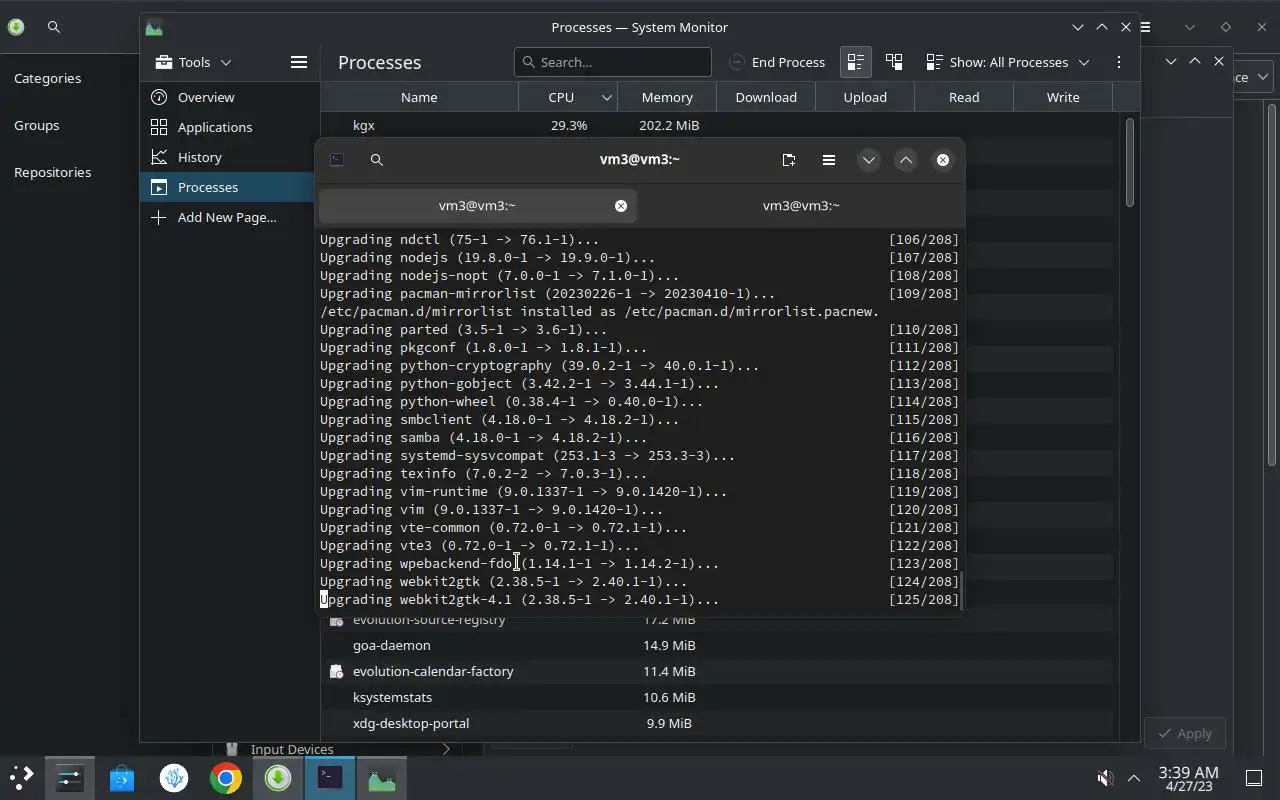The image size is (1280, 800).
Task: Click the terminal search icon
Action: [x=377, y=160]
